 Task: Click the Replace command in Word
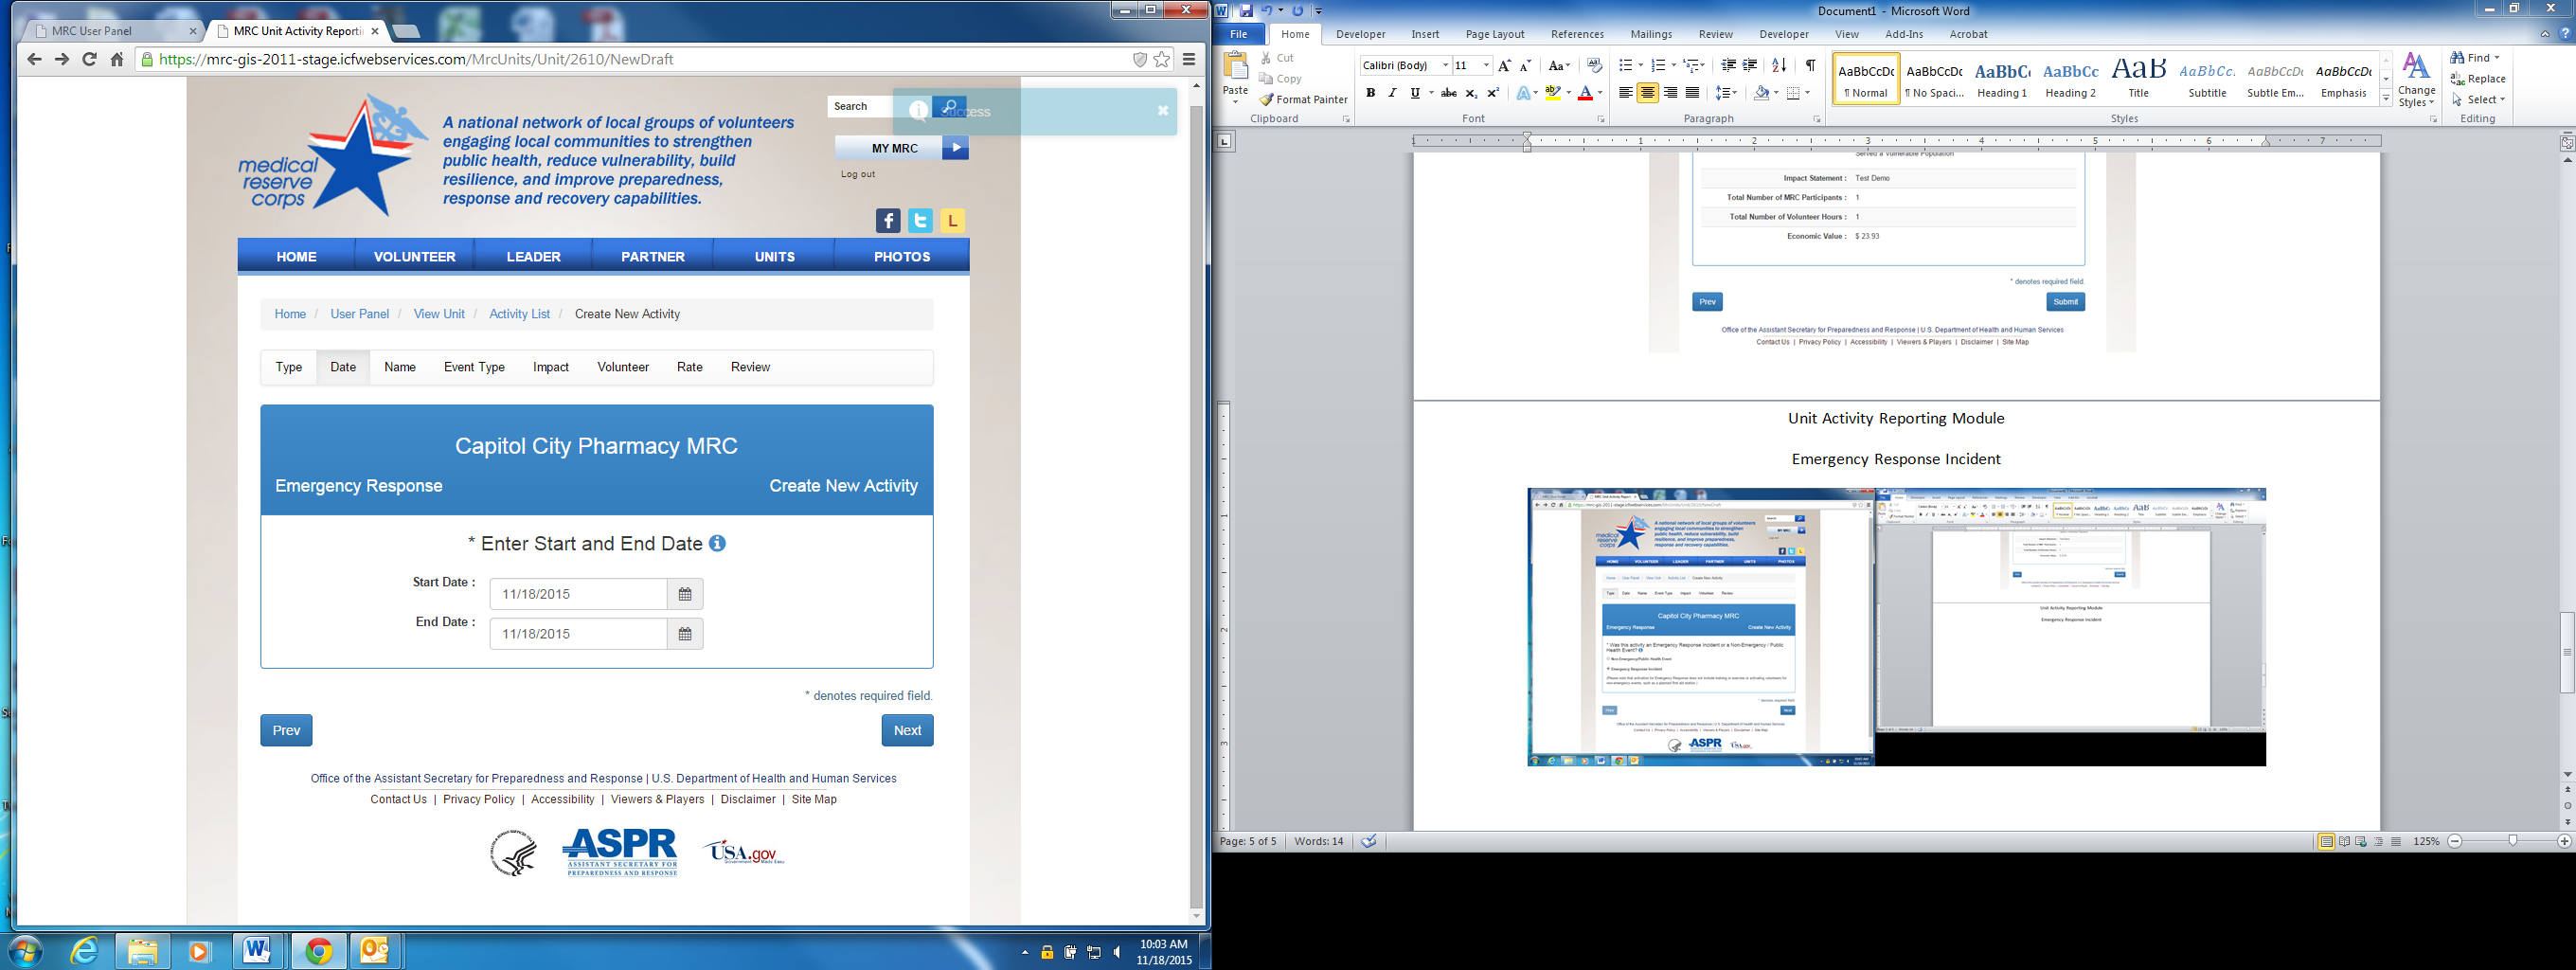(x=2478, y=79)
